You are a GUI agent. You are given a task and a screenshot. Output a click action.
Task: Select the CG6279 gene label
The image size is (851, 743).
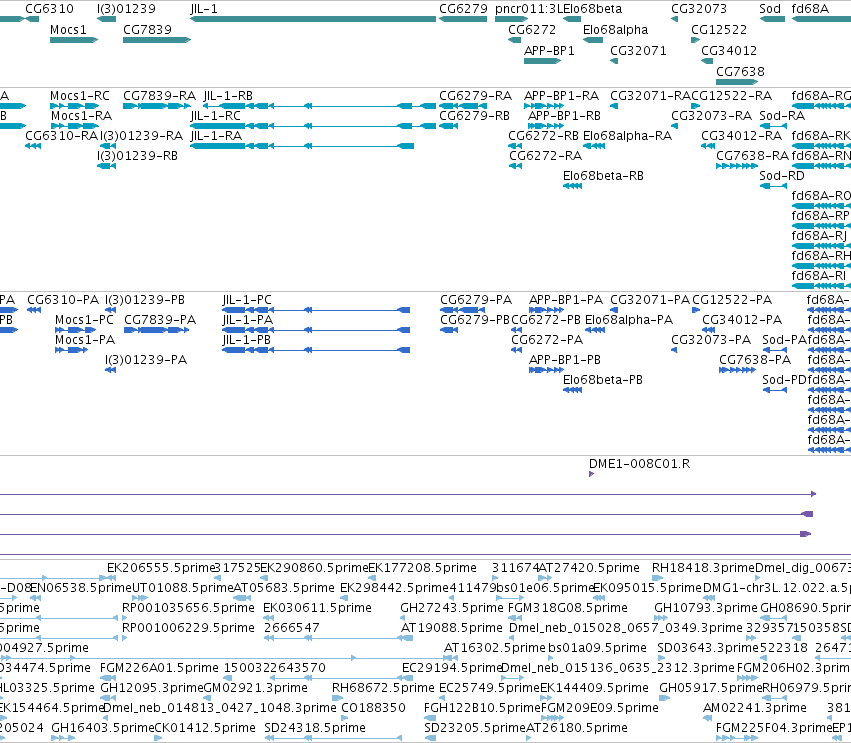pyautogui.click(x=463, y=9)
